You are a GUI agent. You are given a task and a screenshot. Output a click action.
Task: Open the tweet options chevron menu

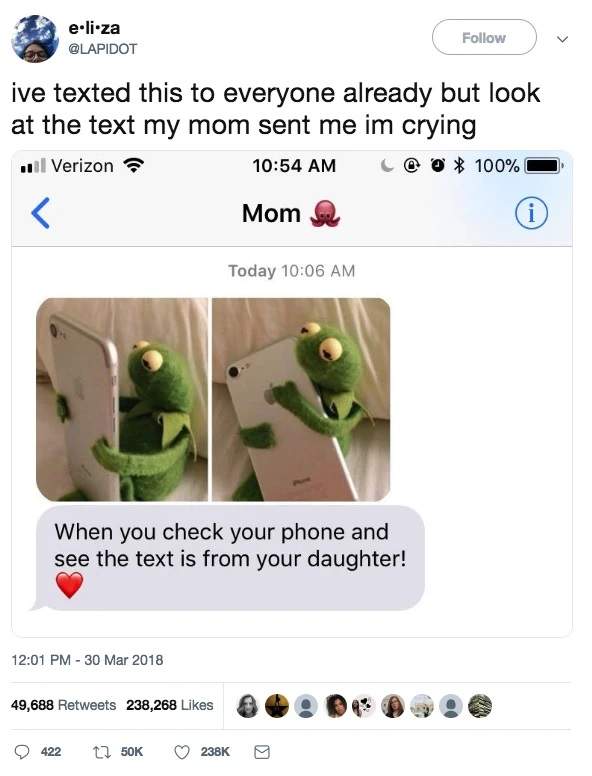click(562, 39)
